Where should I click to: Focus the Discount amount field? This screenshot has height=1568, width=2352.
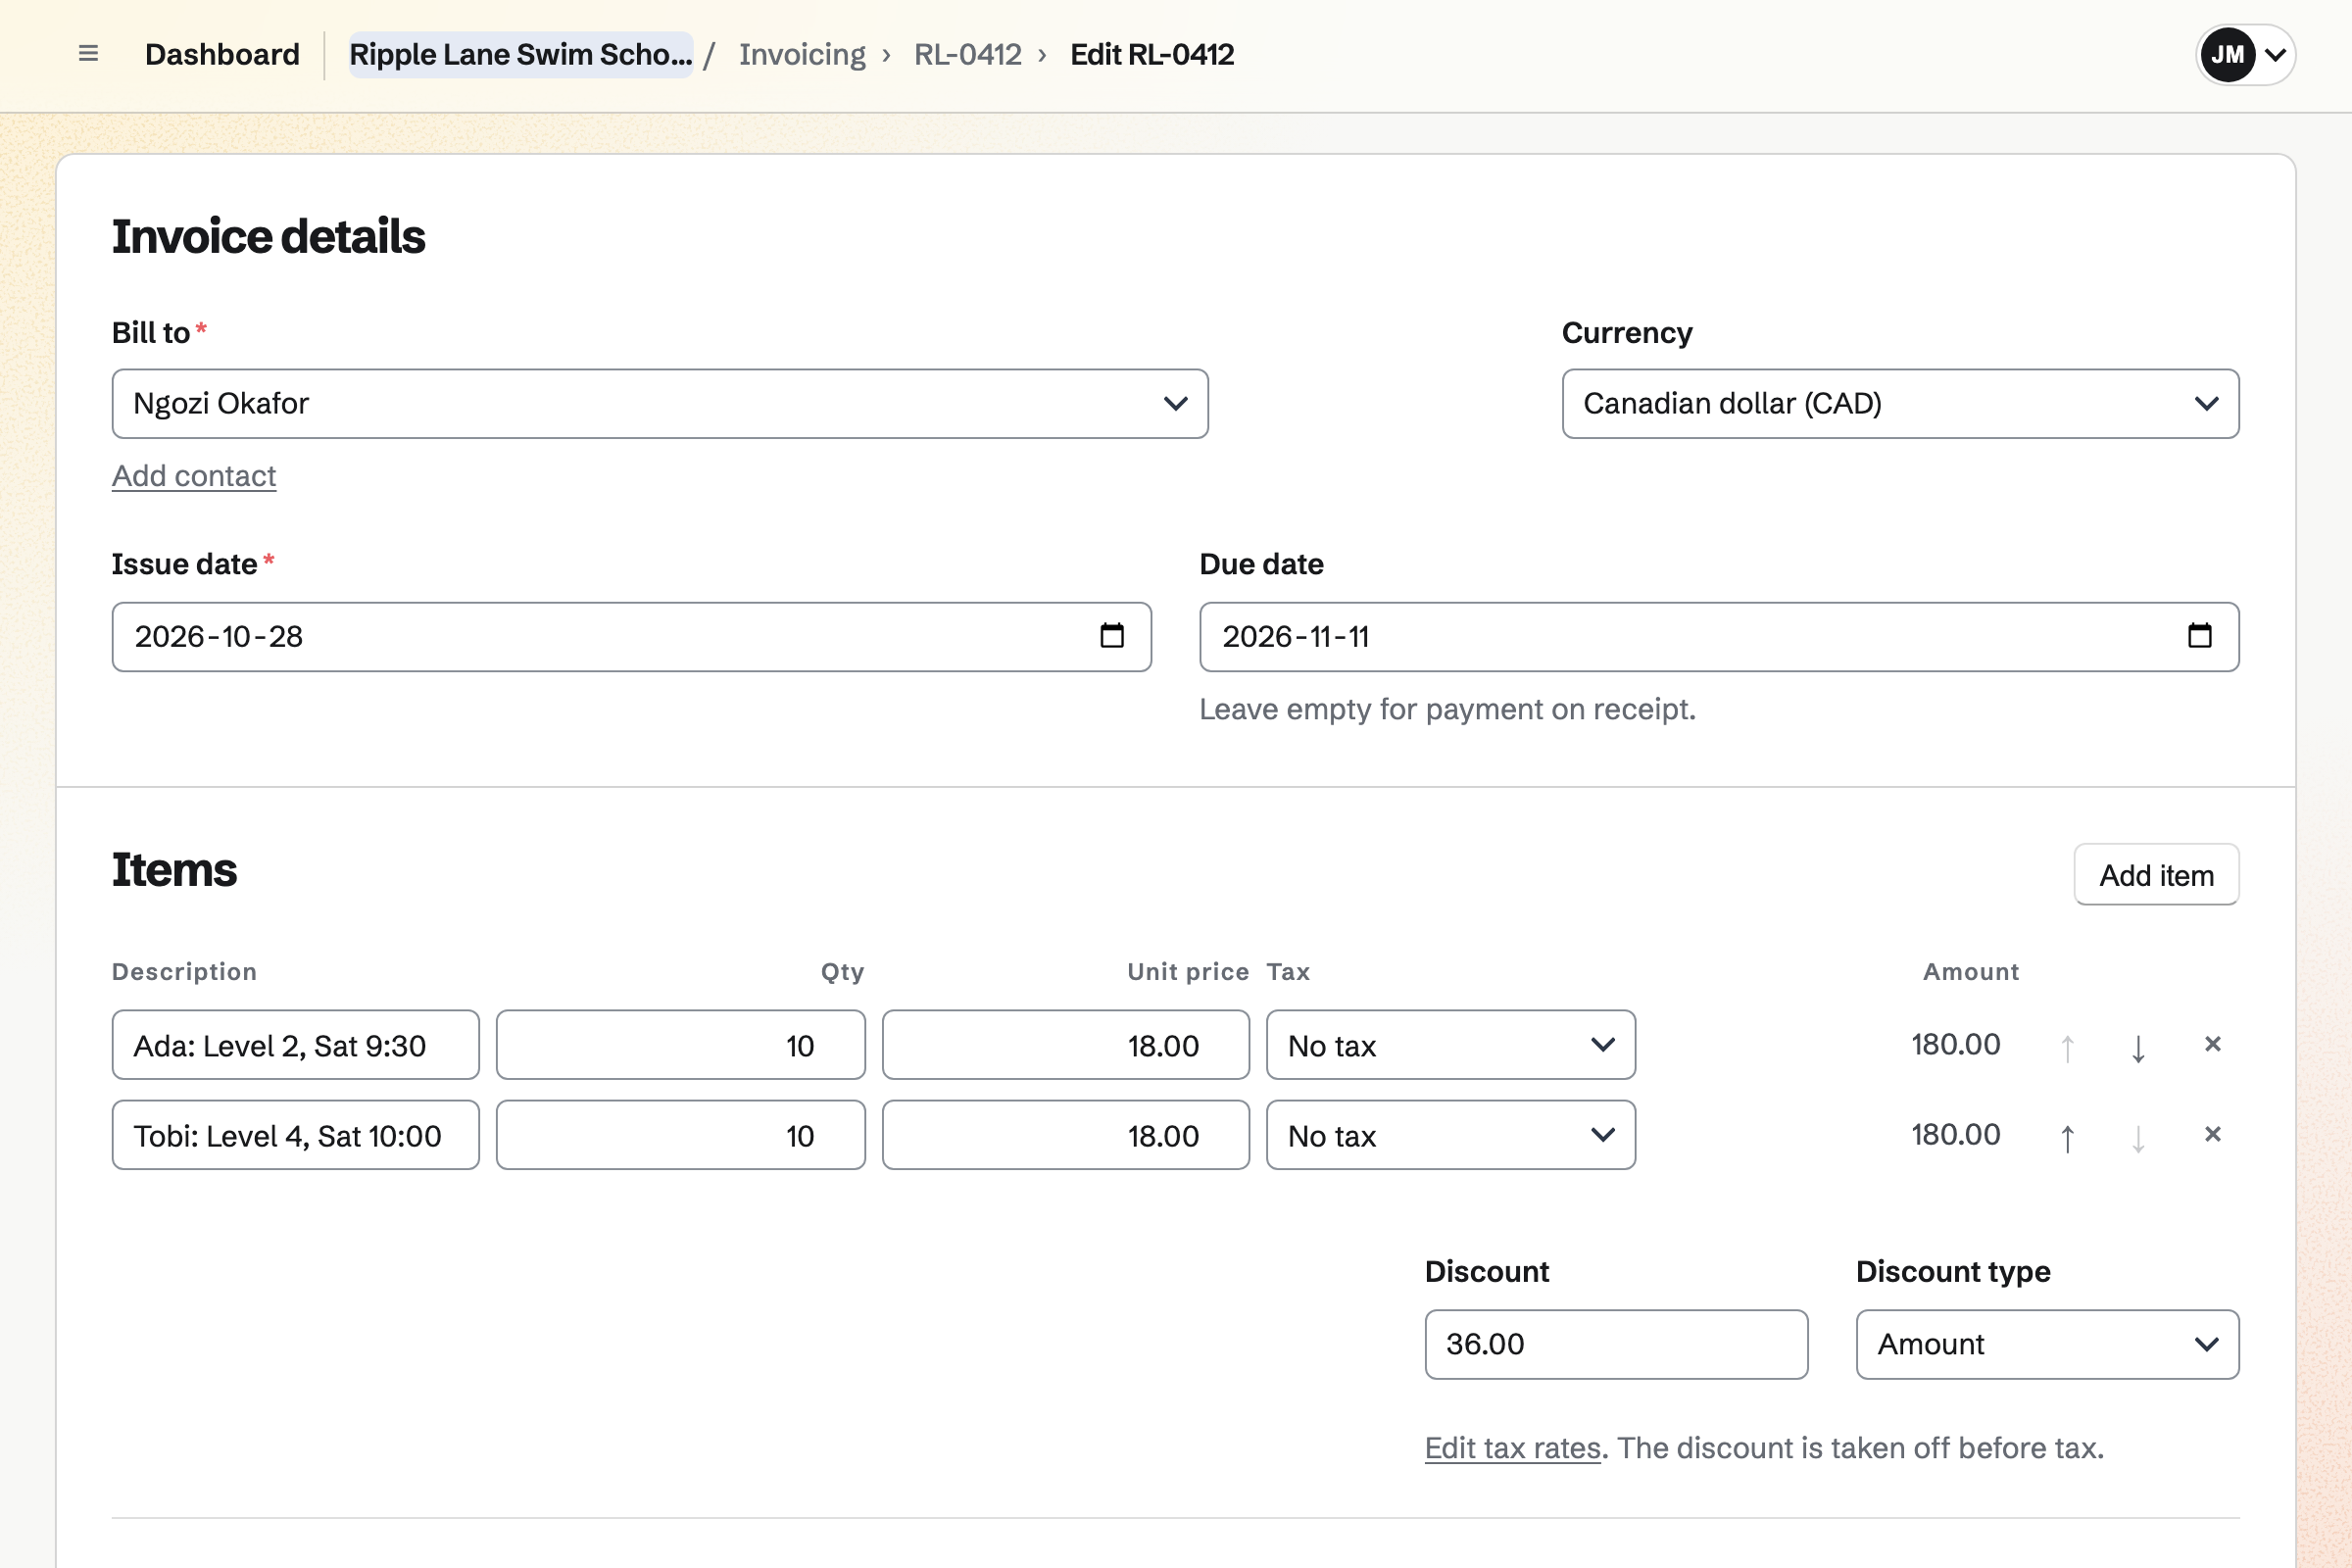click(1616, 1345)
